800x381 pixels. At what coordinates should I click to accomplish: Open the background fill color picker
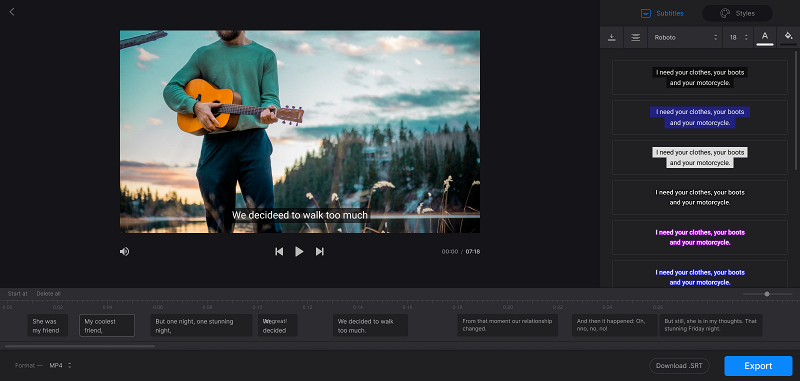[788, 37]
